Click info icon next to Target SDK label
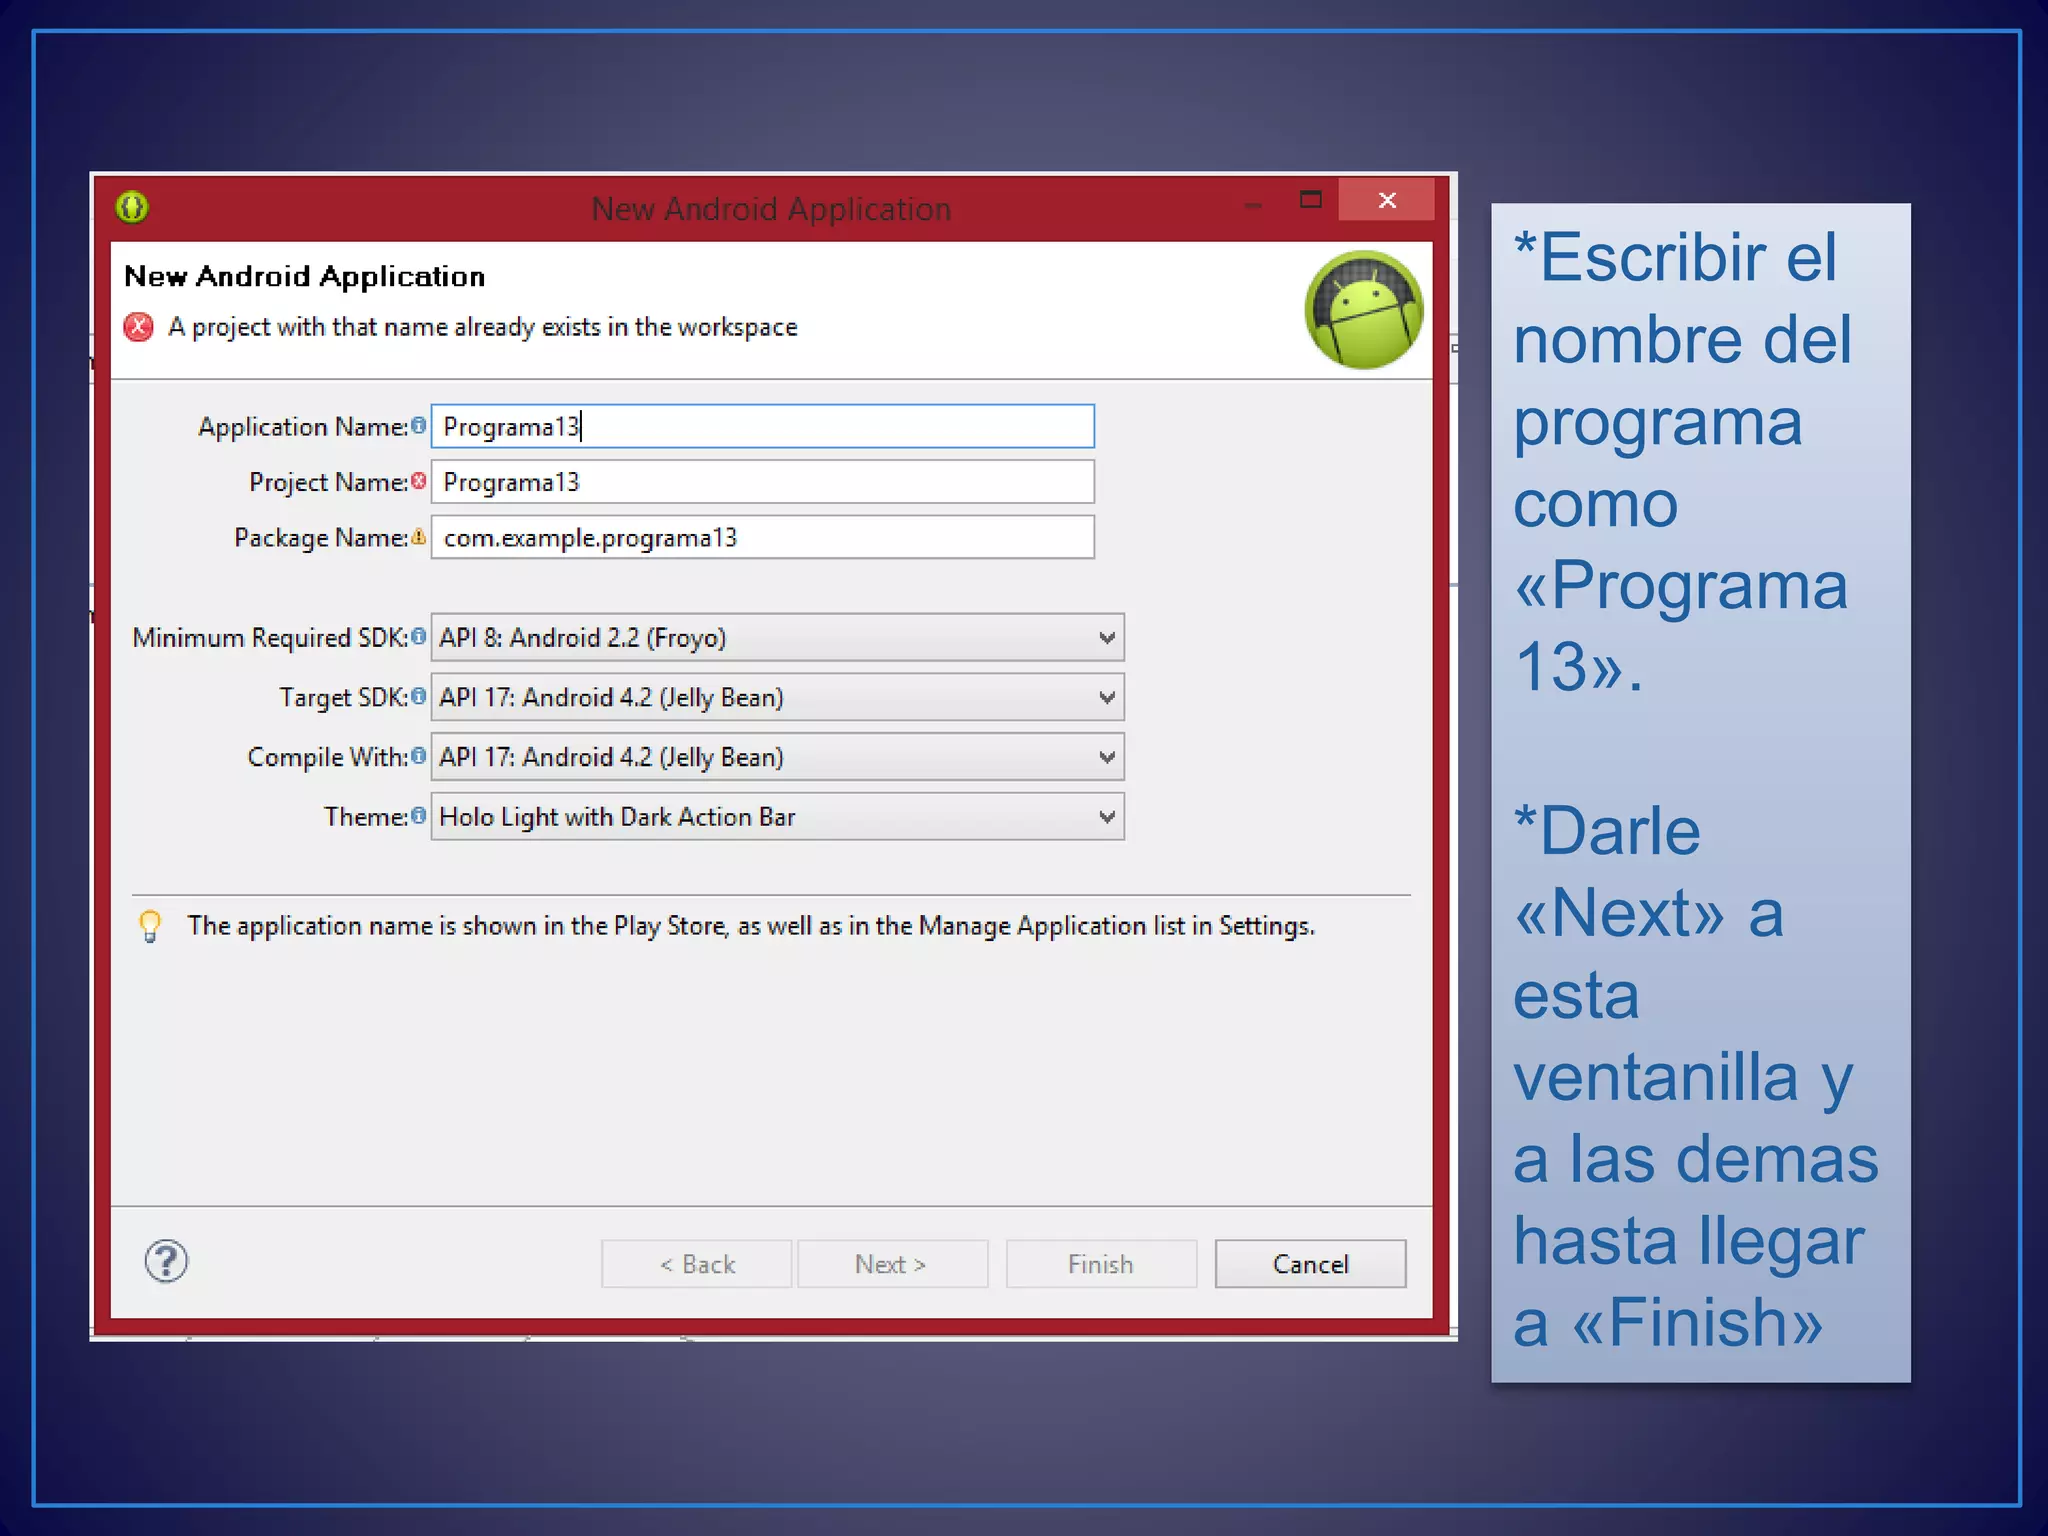 coord(419,696)
